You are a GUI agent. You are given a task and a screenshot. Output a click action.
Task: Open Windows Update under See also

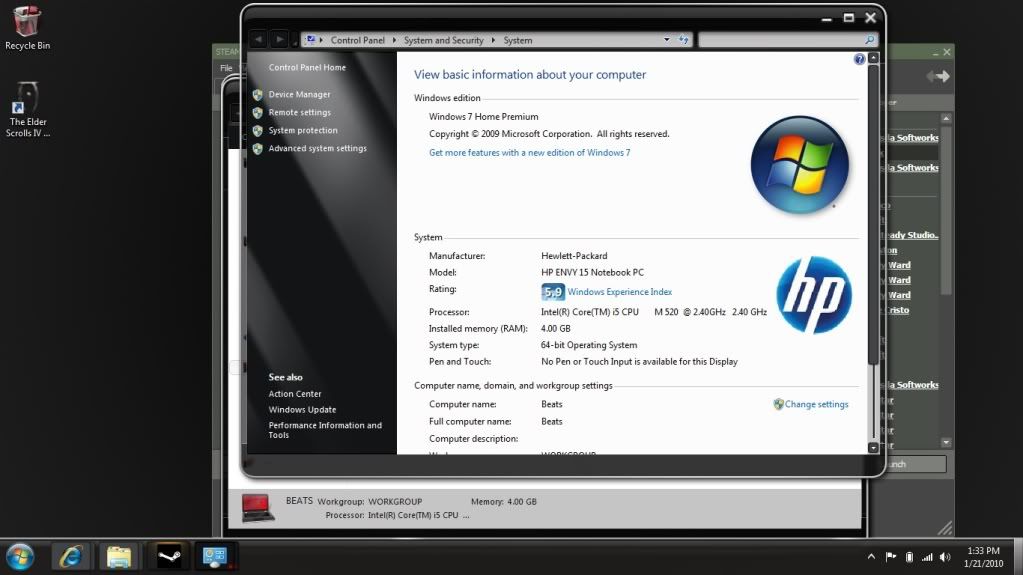(302, 409)
